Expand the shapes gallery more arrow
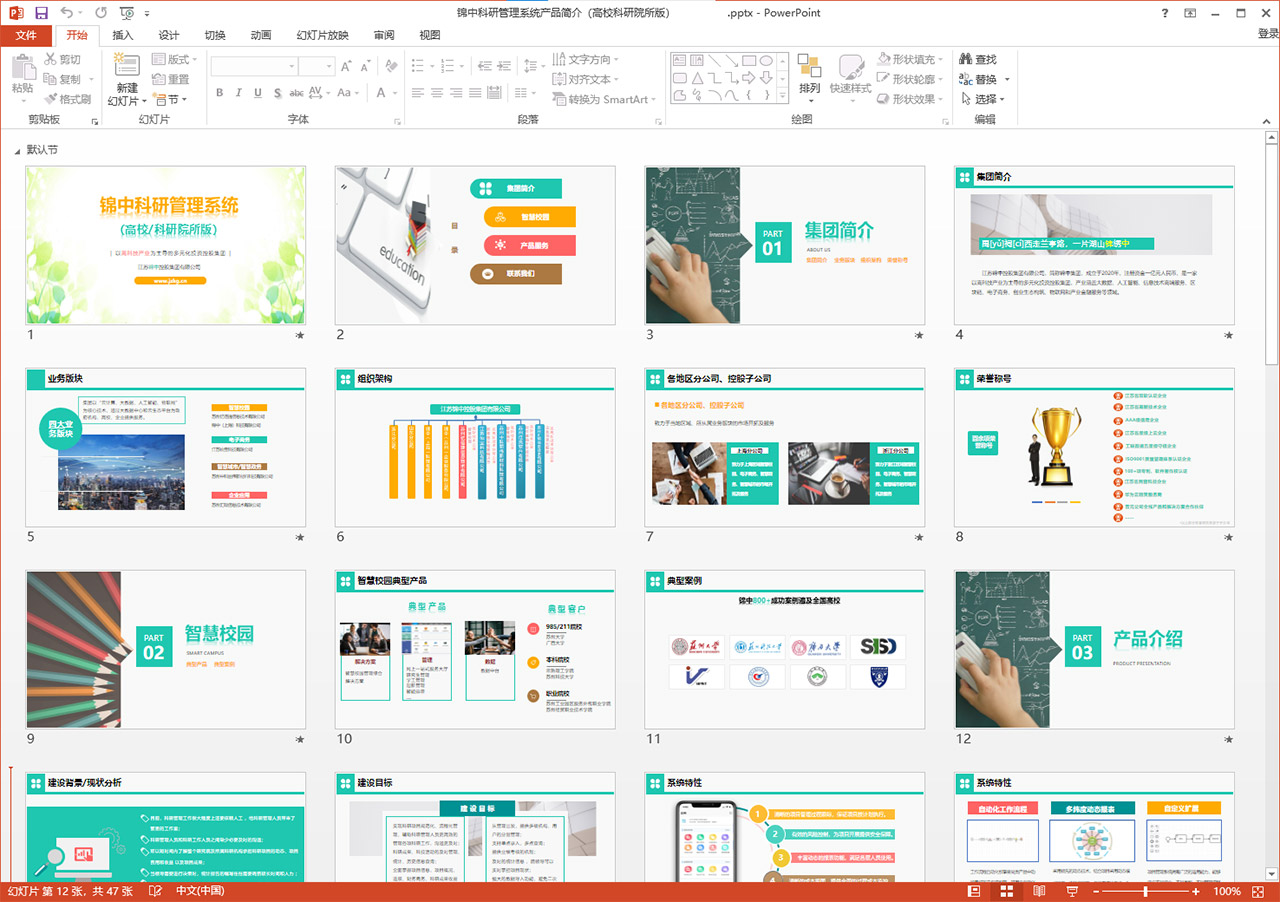This screenshot has height=902, width=1280. [781, 96]
